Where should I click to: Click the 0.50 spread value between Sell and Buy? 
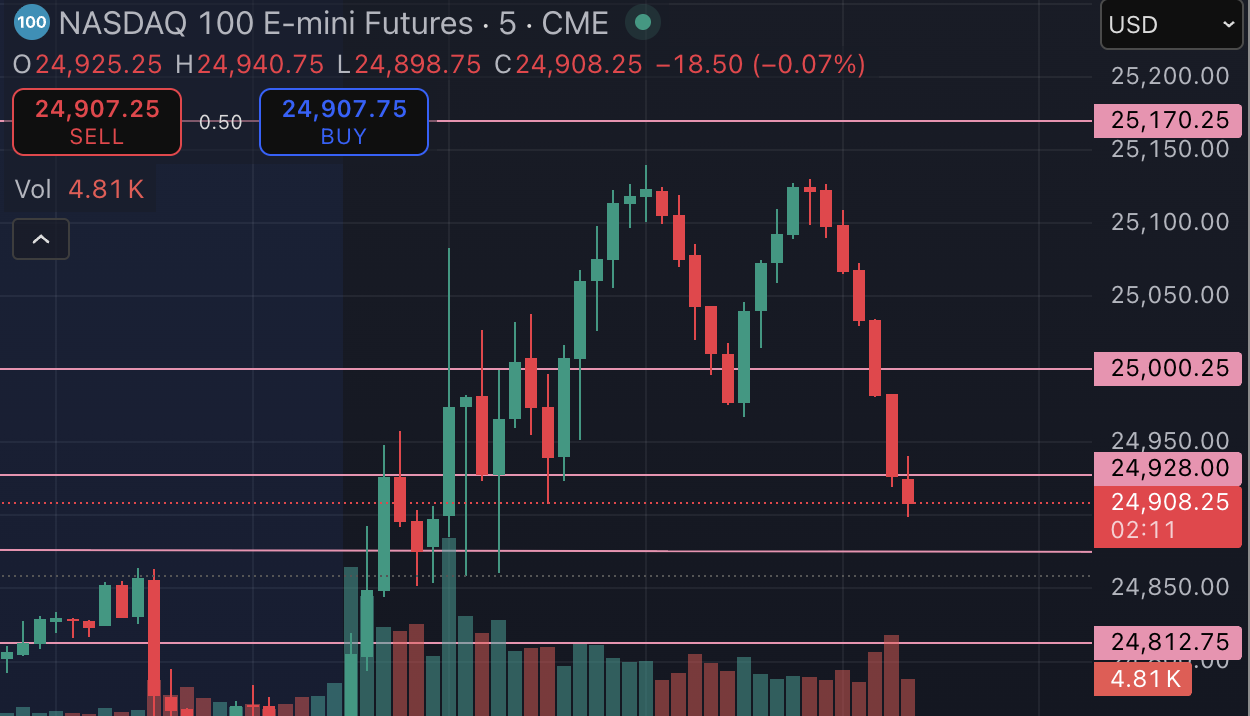[x=220, y=122]
